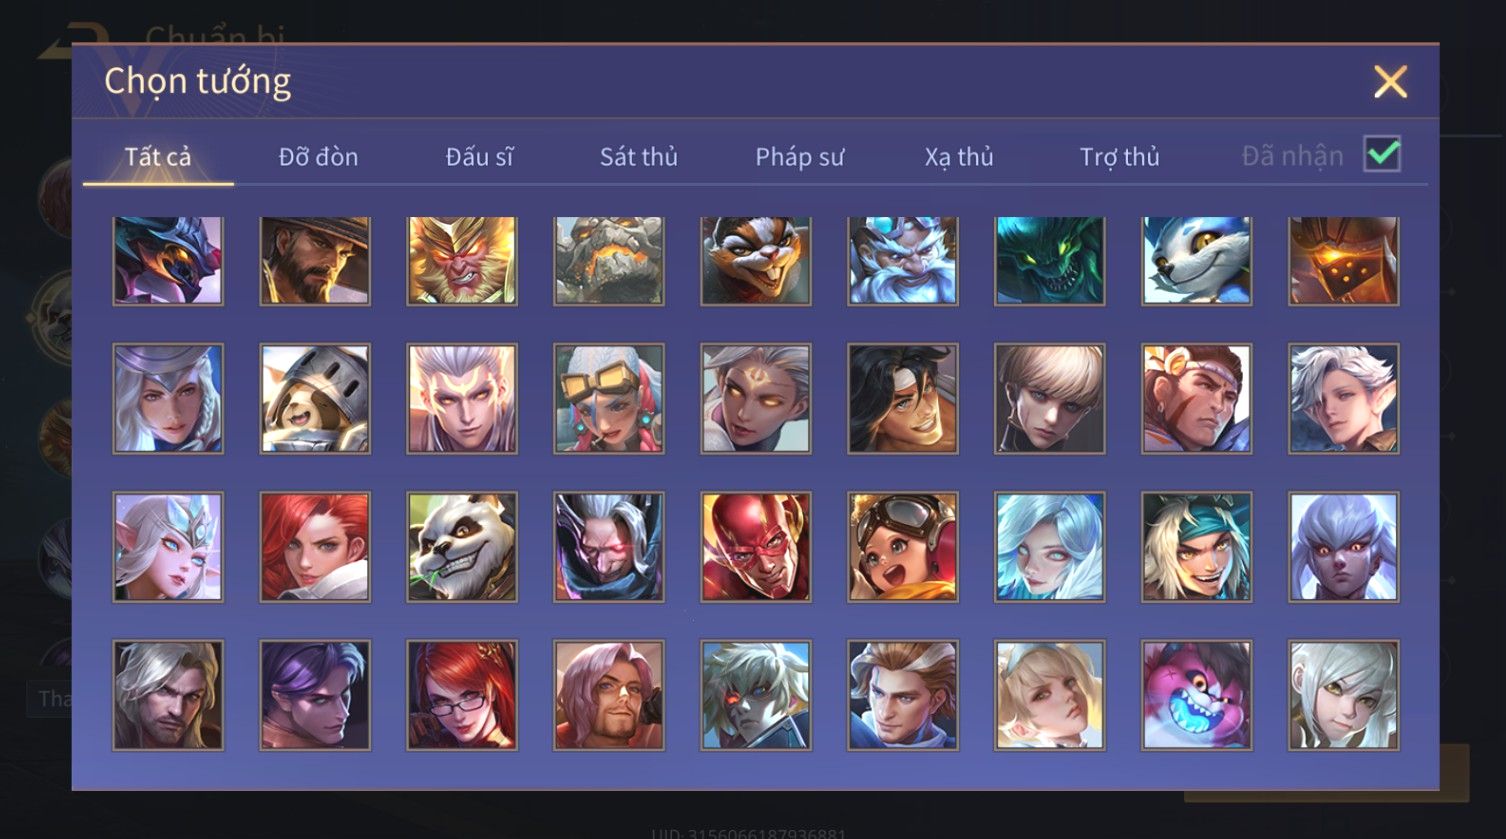Choose the bear in knight helmet hero

(315, 399)
